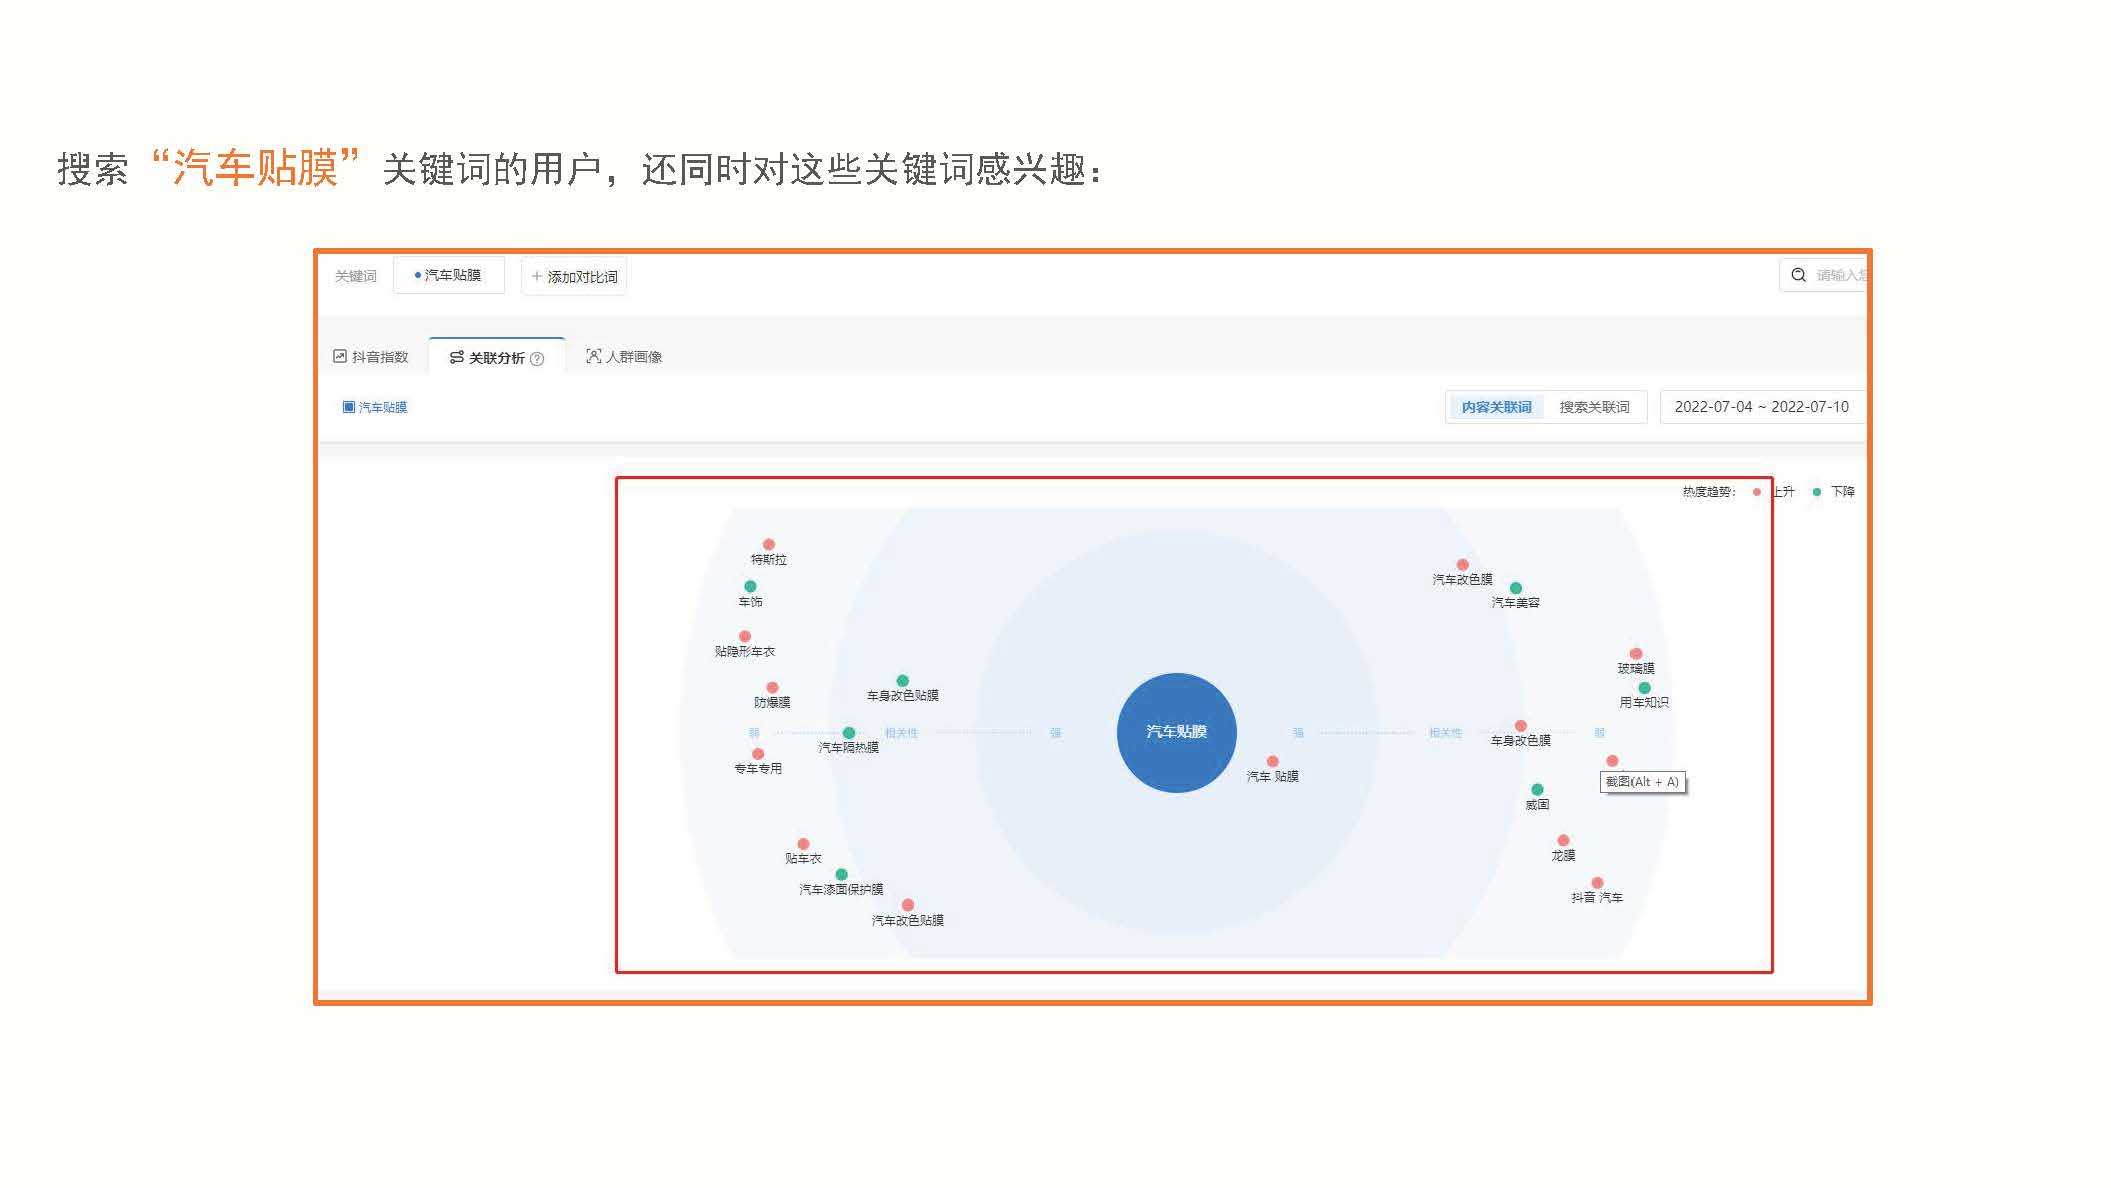This screenshot has height=1188, width=2111.
Task: Click the help icon beside 关联分析
Action: (x=537, y=359)
